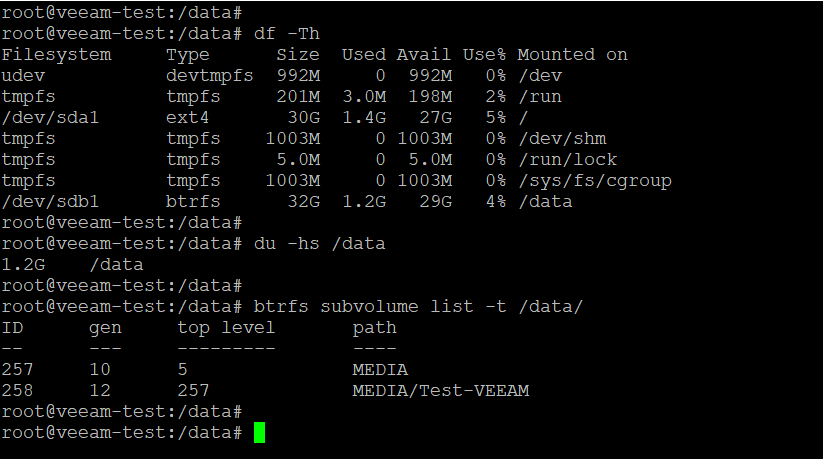Click the '1.2G /data' du output line
The image size is (823, 459).
tap(72, 265)
